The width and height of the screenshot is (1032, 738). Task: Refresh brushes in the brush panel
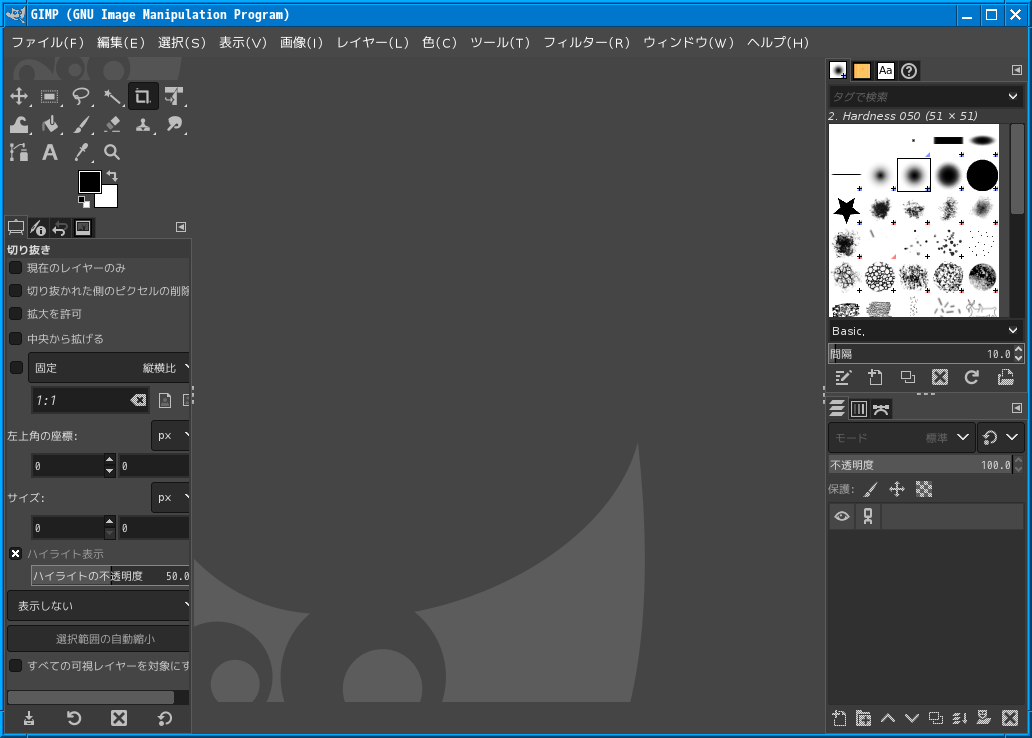971,377
